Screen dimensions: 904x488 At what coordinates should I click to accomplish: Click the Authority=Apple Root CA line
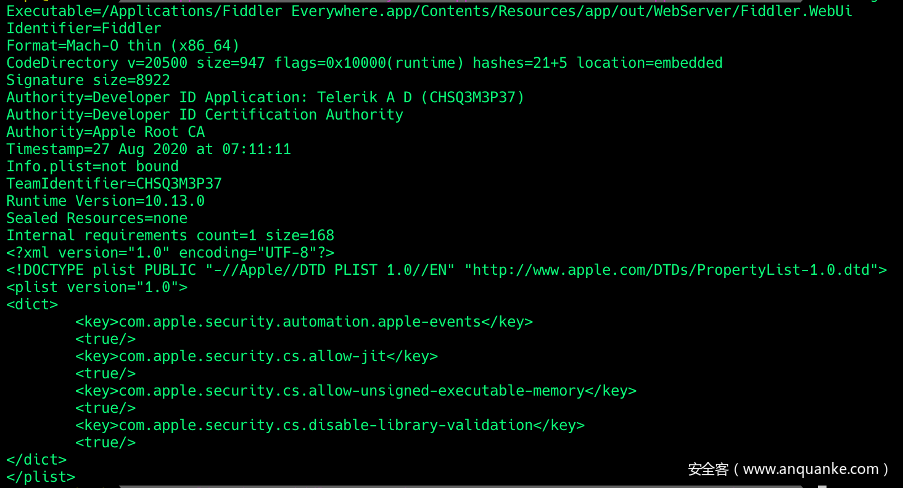(x=105, y=132)
